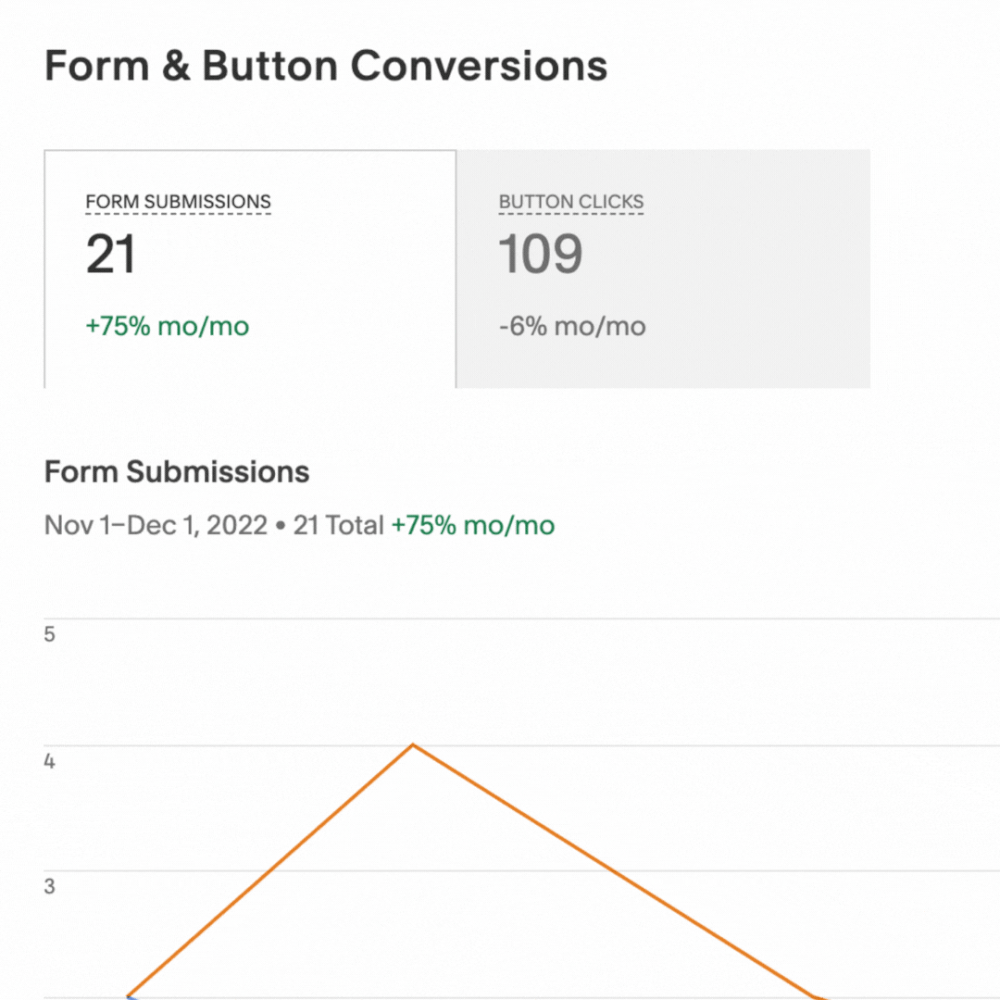Image resolution: width=1000 pixels, height=1000 pixels.
Task: Click the 21 Total label under the chart title
Action: coord(337,525)
